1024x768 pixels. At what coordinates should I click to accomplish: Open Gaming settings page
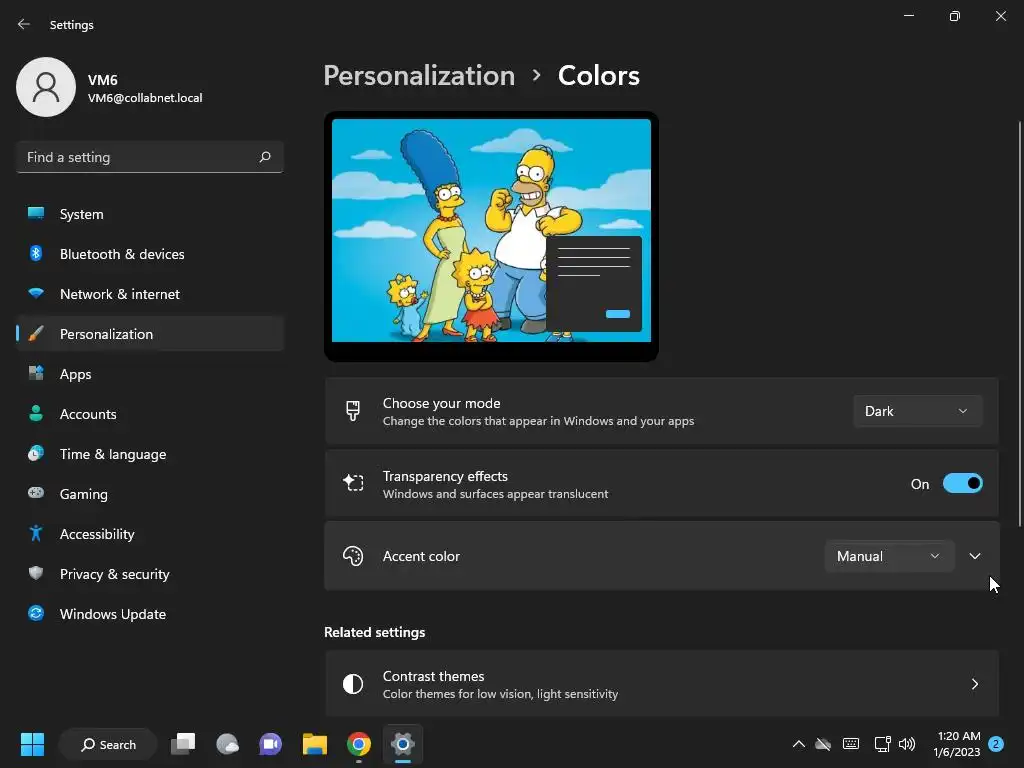pyautogui.click(x=150, y=493)
